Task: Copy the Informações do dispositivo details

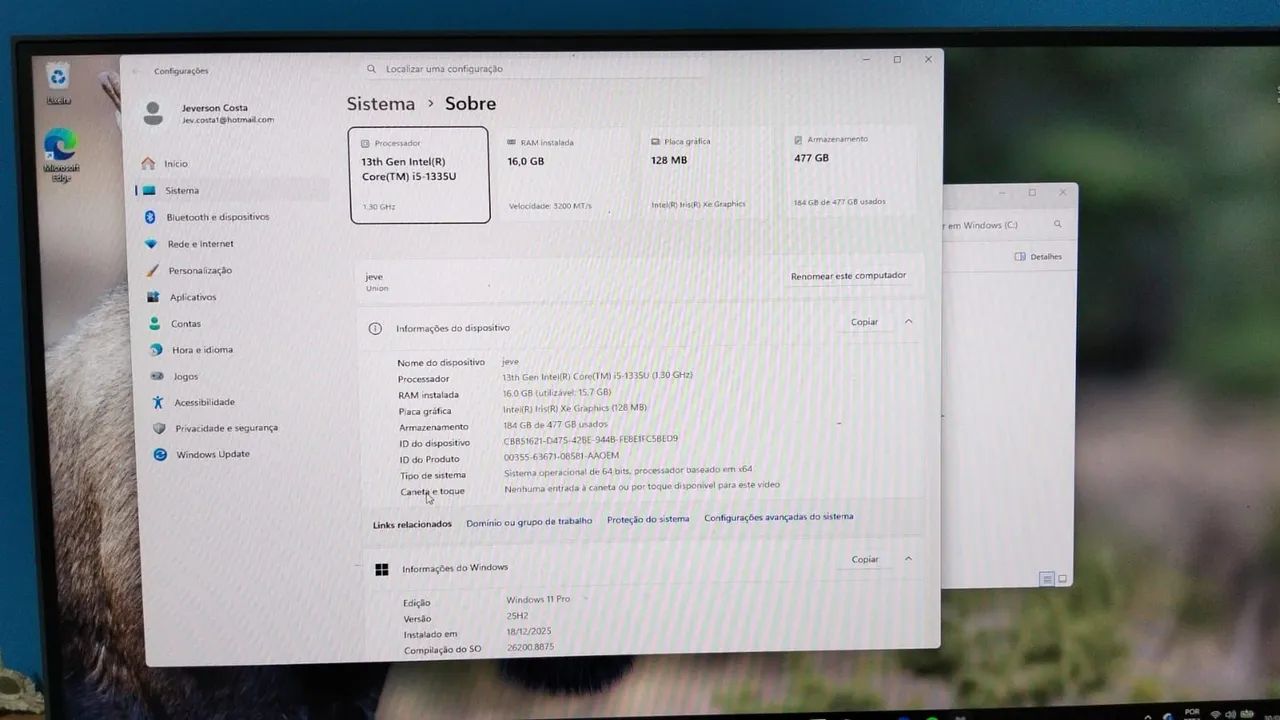Action: [864, 322]
